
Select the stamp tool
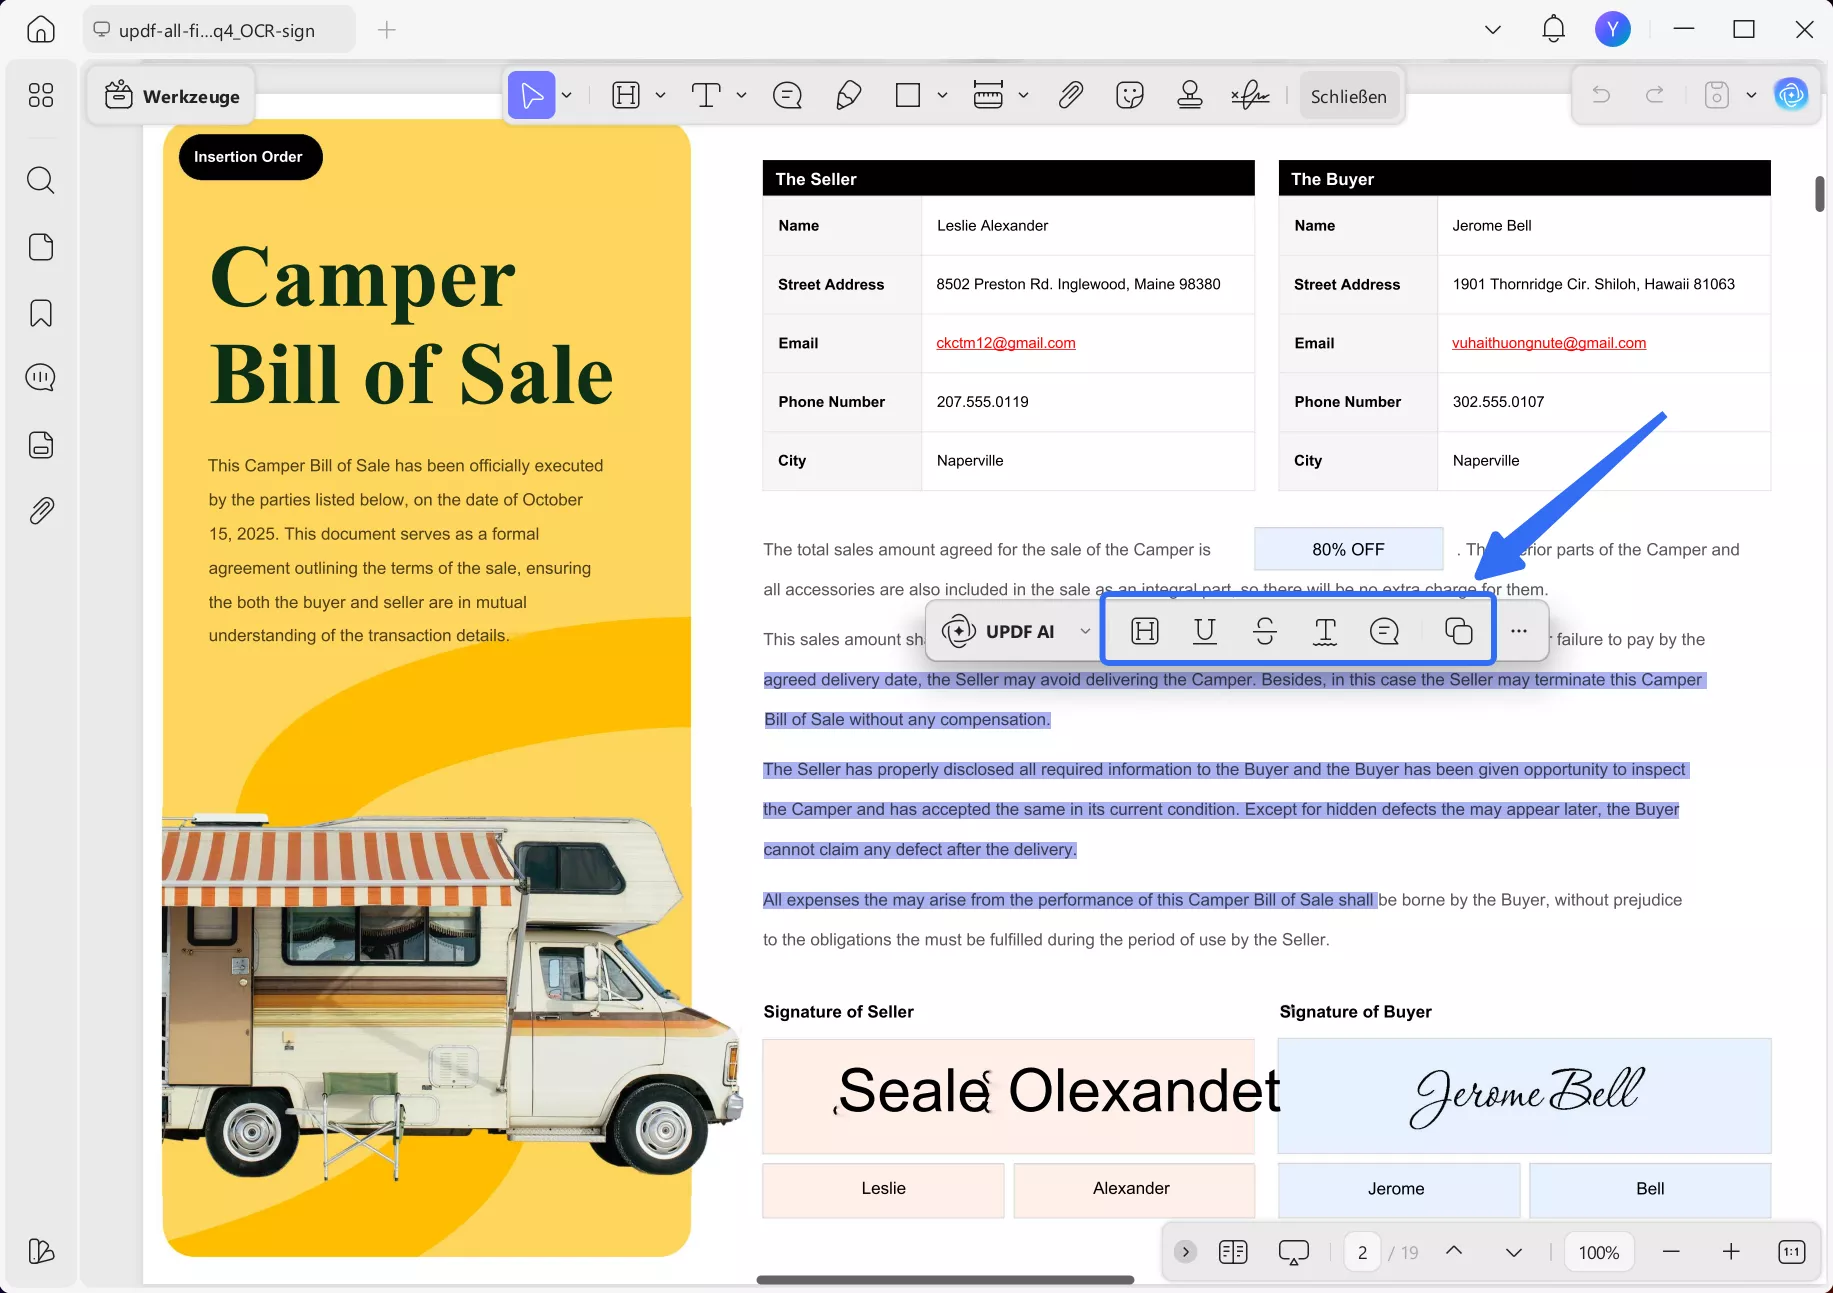click(x=1190, y=96)
